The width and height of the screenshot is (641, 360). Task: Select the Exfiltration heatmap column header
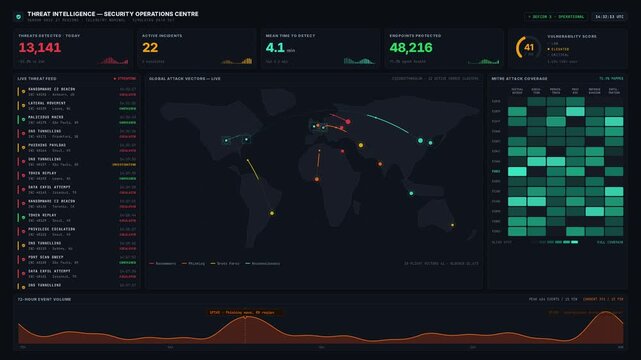point(614,91)
